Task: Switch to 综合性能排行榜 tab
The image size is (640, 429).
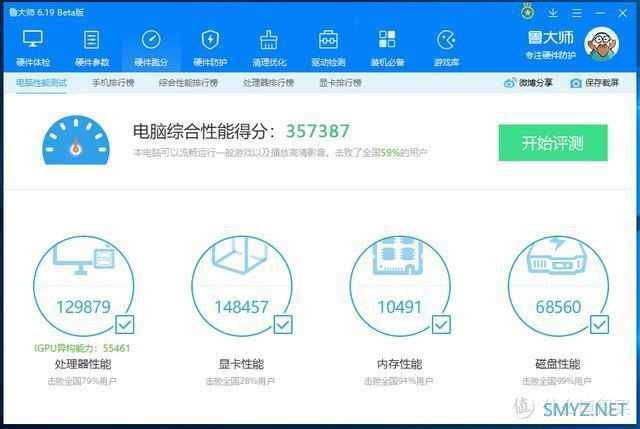Action: point(188,83)
